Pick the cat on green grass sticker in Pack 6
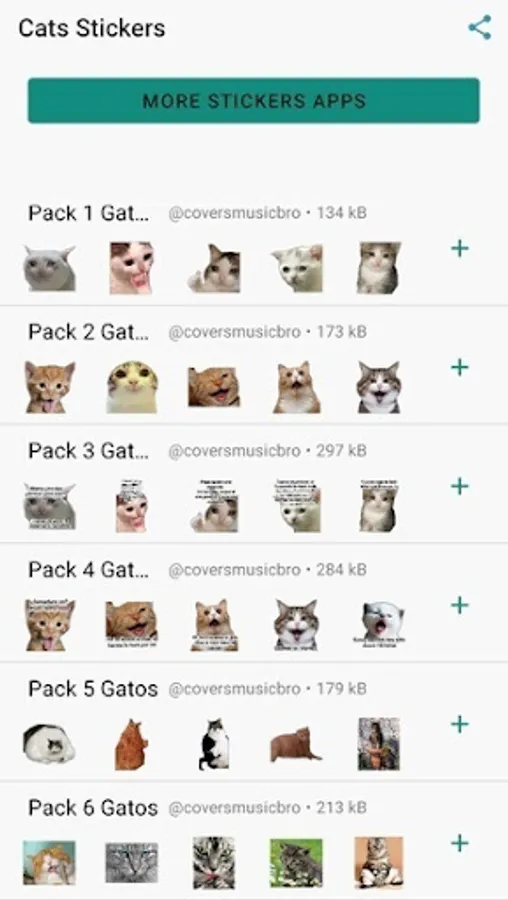 [296, 863]
